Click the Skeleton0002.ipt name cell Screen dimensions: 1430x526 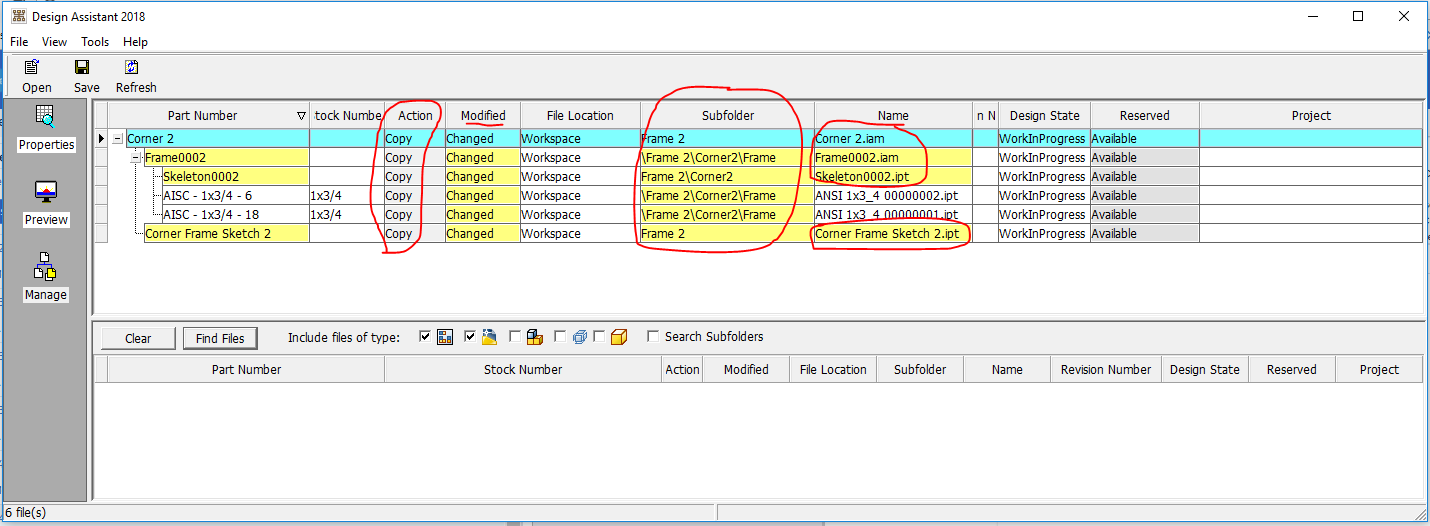coord(893,177)
